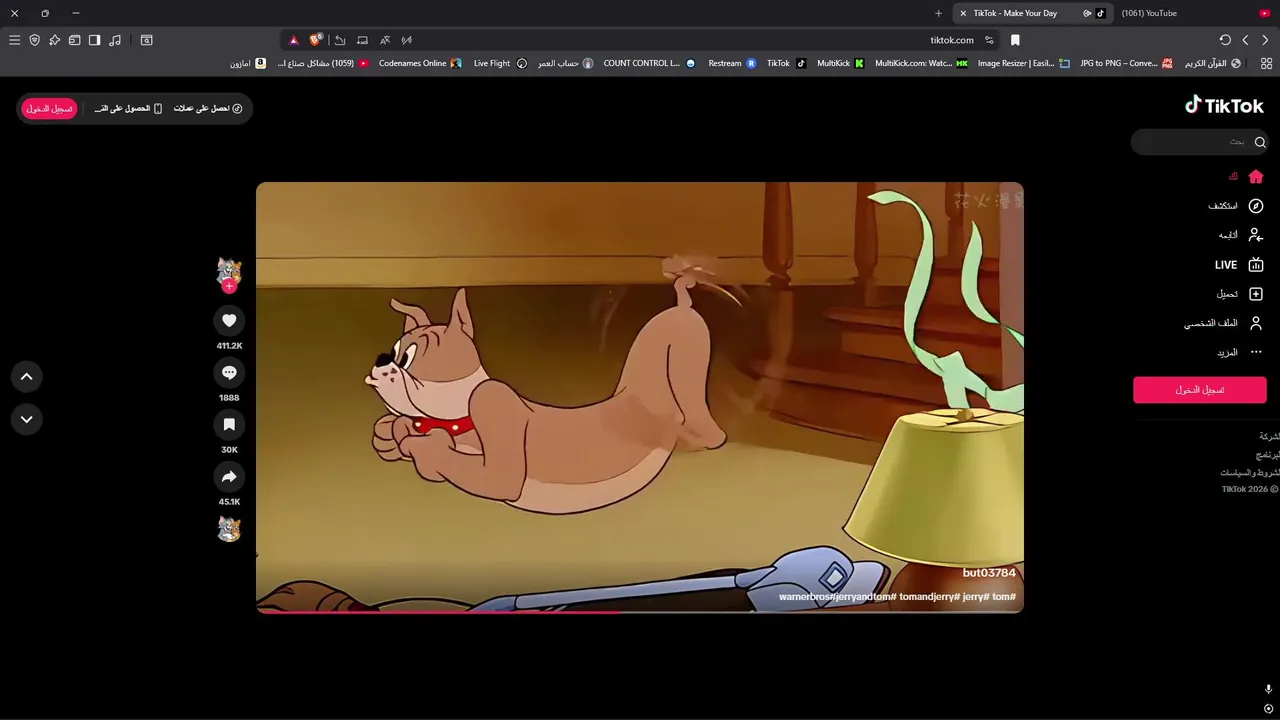Screen dimensions: 1280x720
Task: Open a new tab with the plus button
Action: click(938, 13)
